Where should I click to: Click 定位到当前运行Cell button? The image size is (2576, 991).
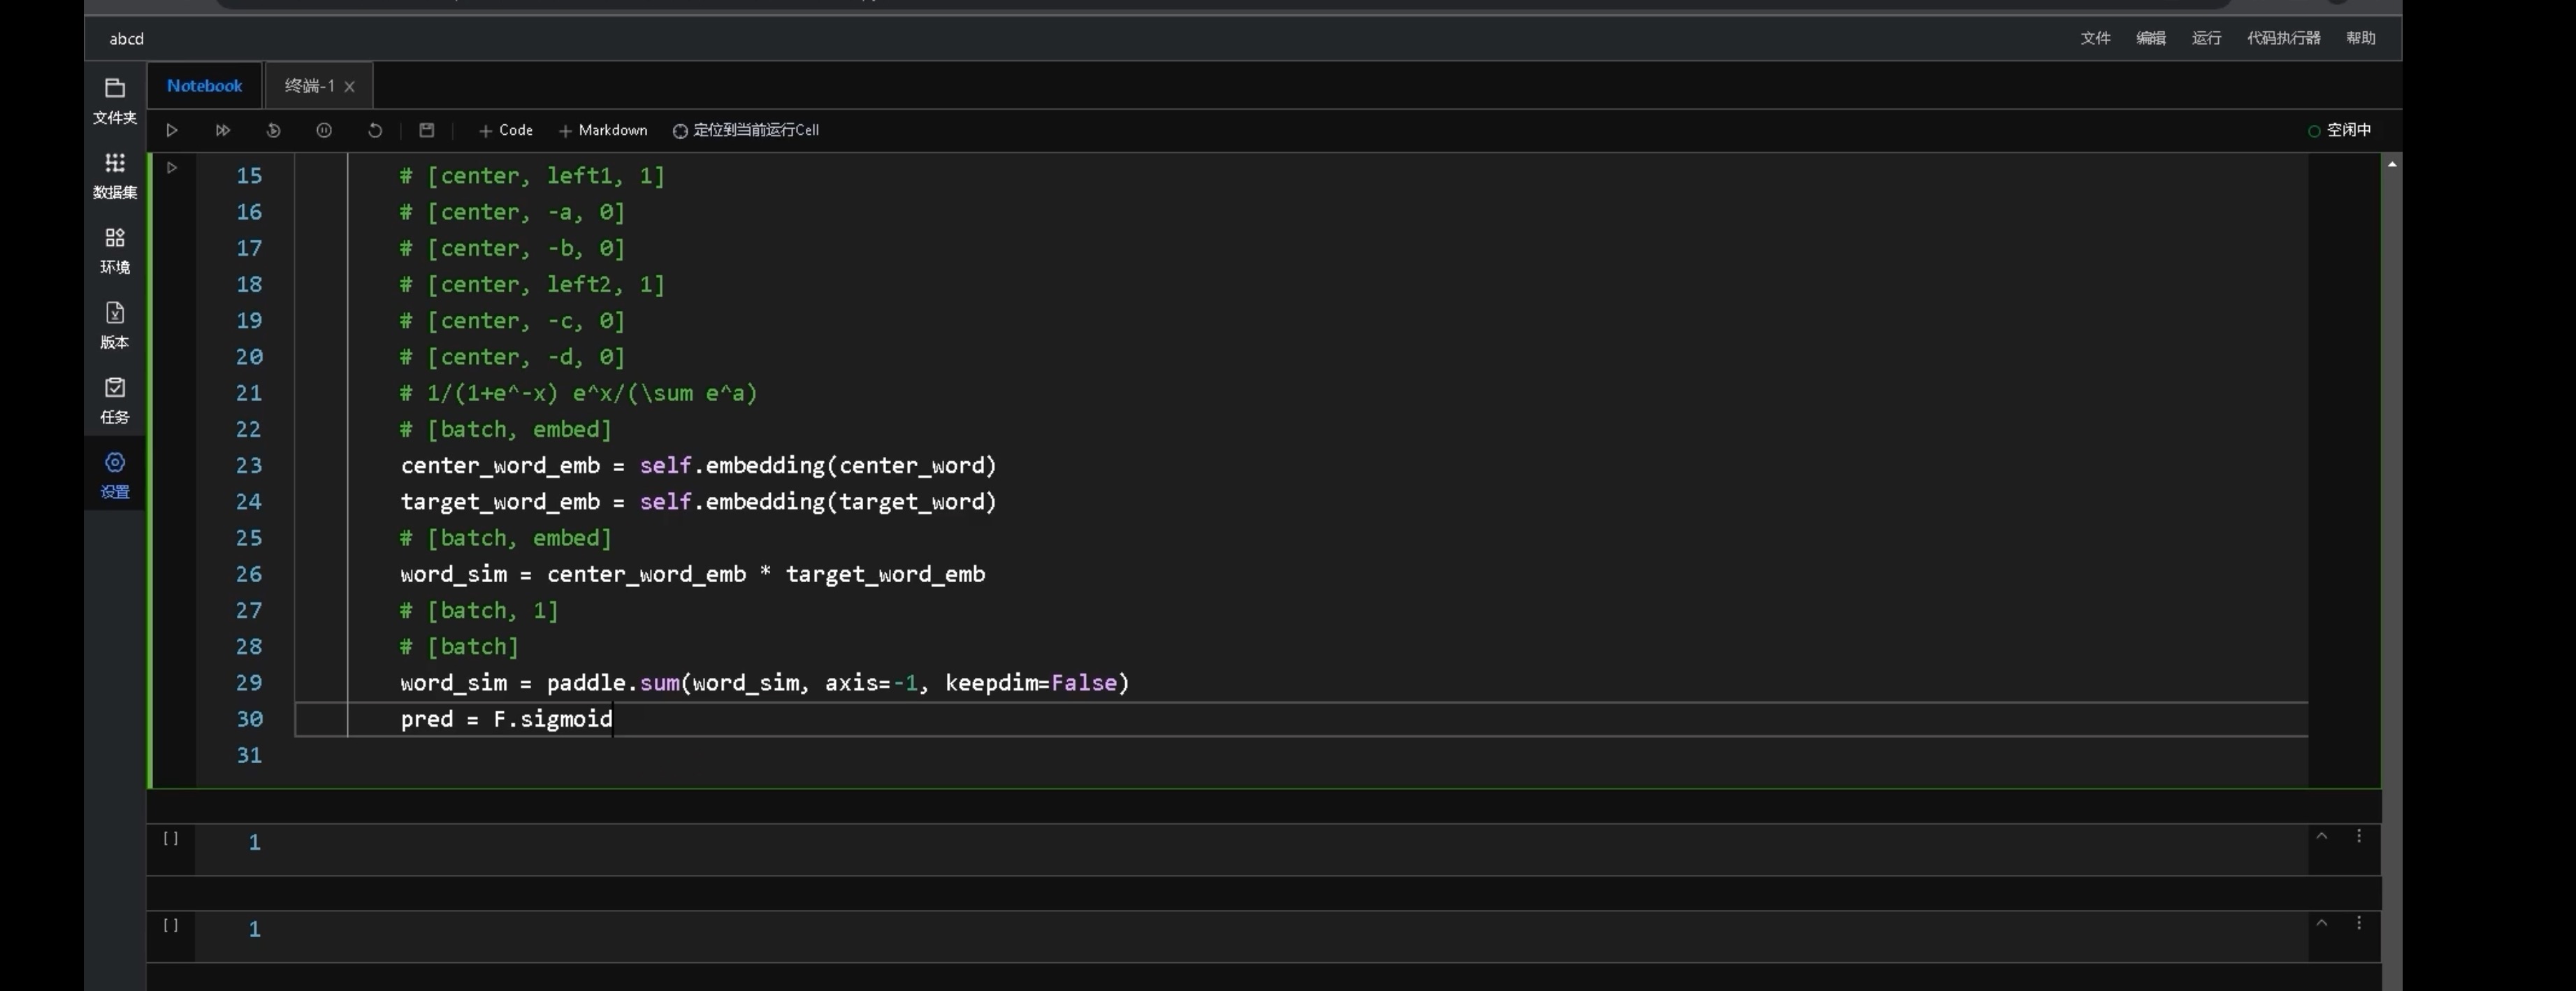[x=746, y=130]
